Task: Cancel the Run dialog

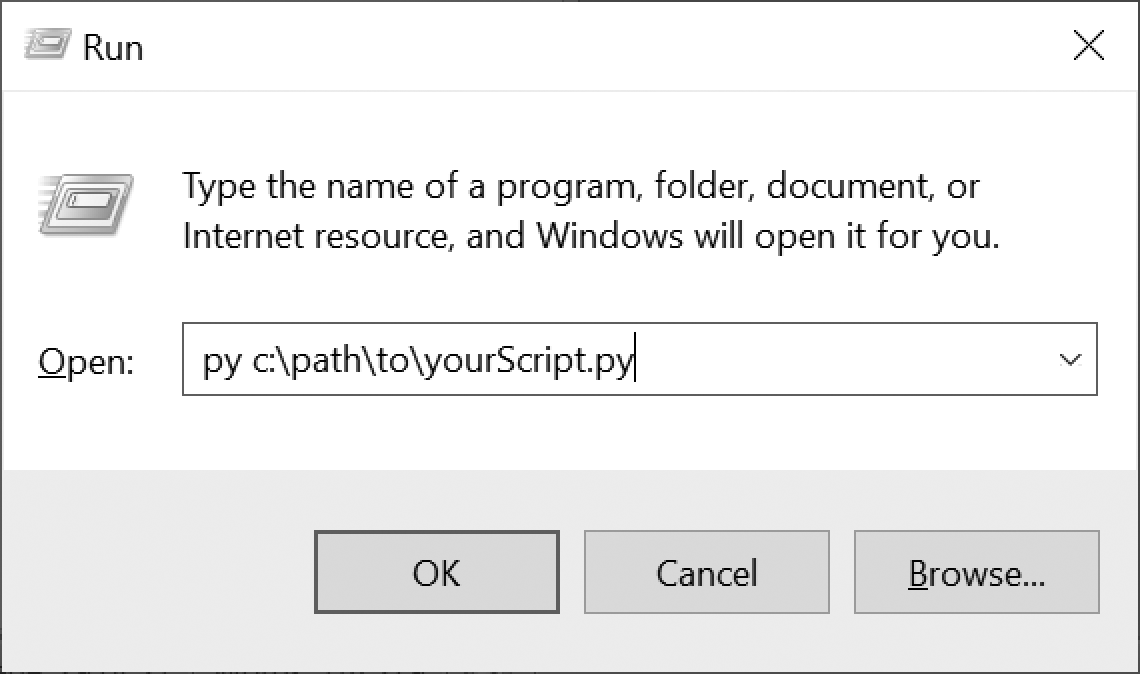Action: tap(707, 572)
